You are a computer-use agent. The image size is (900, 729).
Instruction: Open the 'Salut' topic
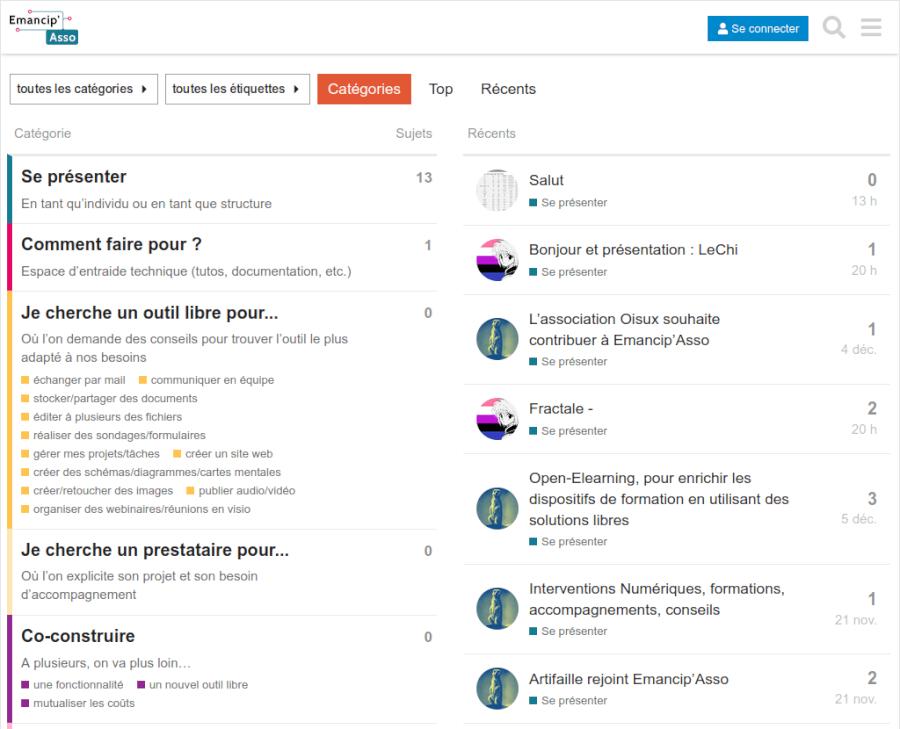546,180
